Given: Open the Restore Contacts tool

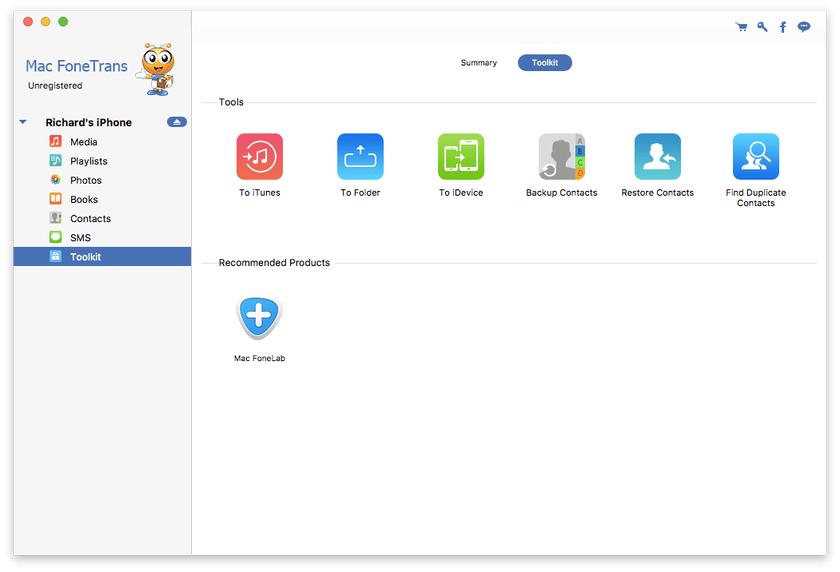Looking at the screenshot, I should [x=657, y=156].
